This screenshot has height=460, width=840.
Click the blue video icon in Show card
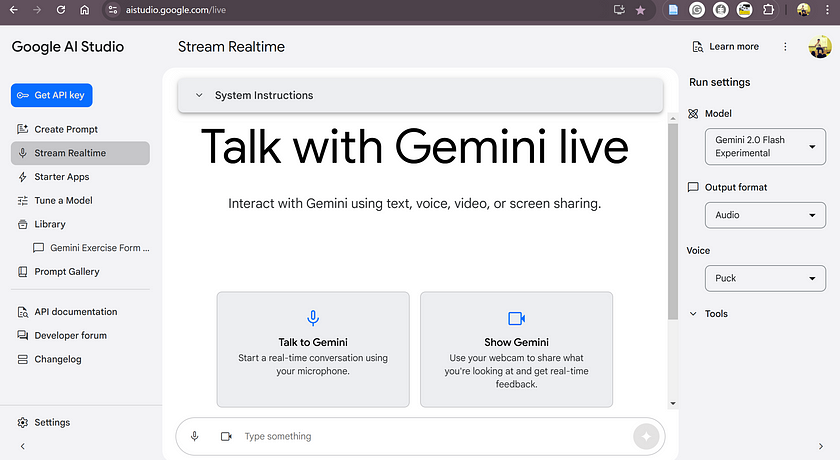(x=516, y=318)
